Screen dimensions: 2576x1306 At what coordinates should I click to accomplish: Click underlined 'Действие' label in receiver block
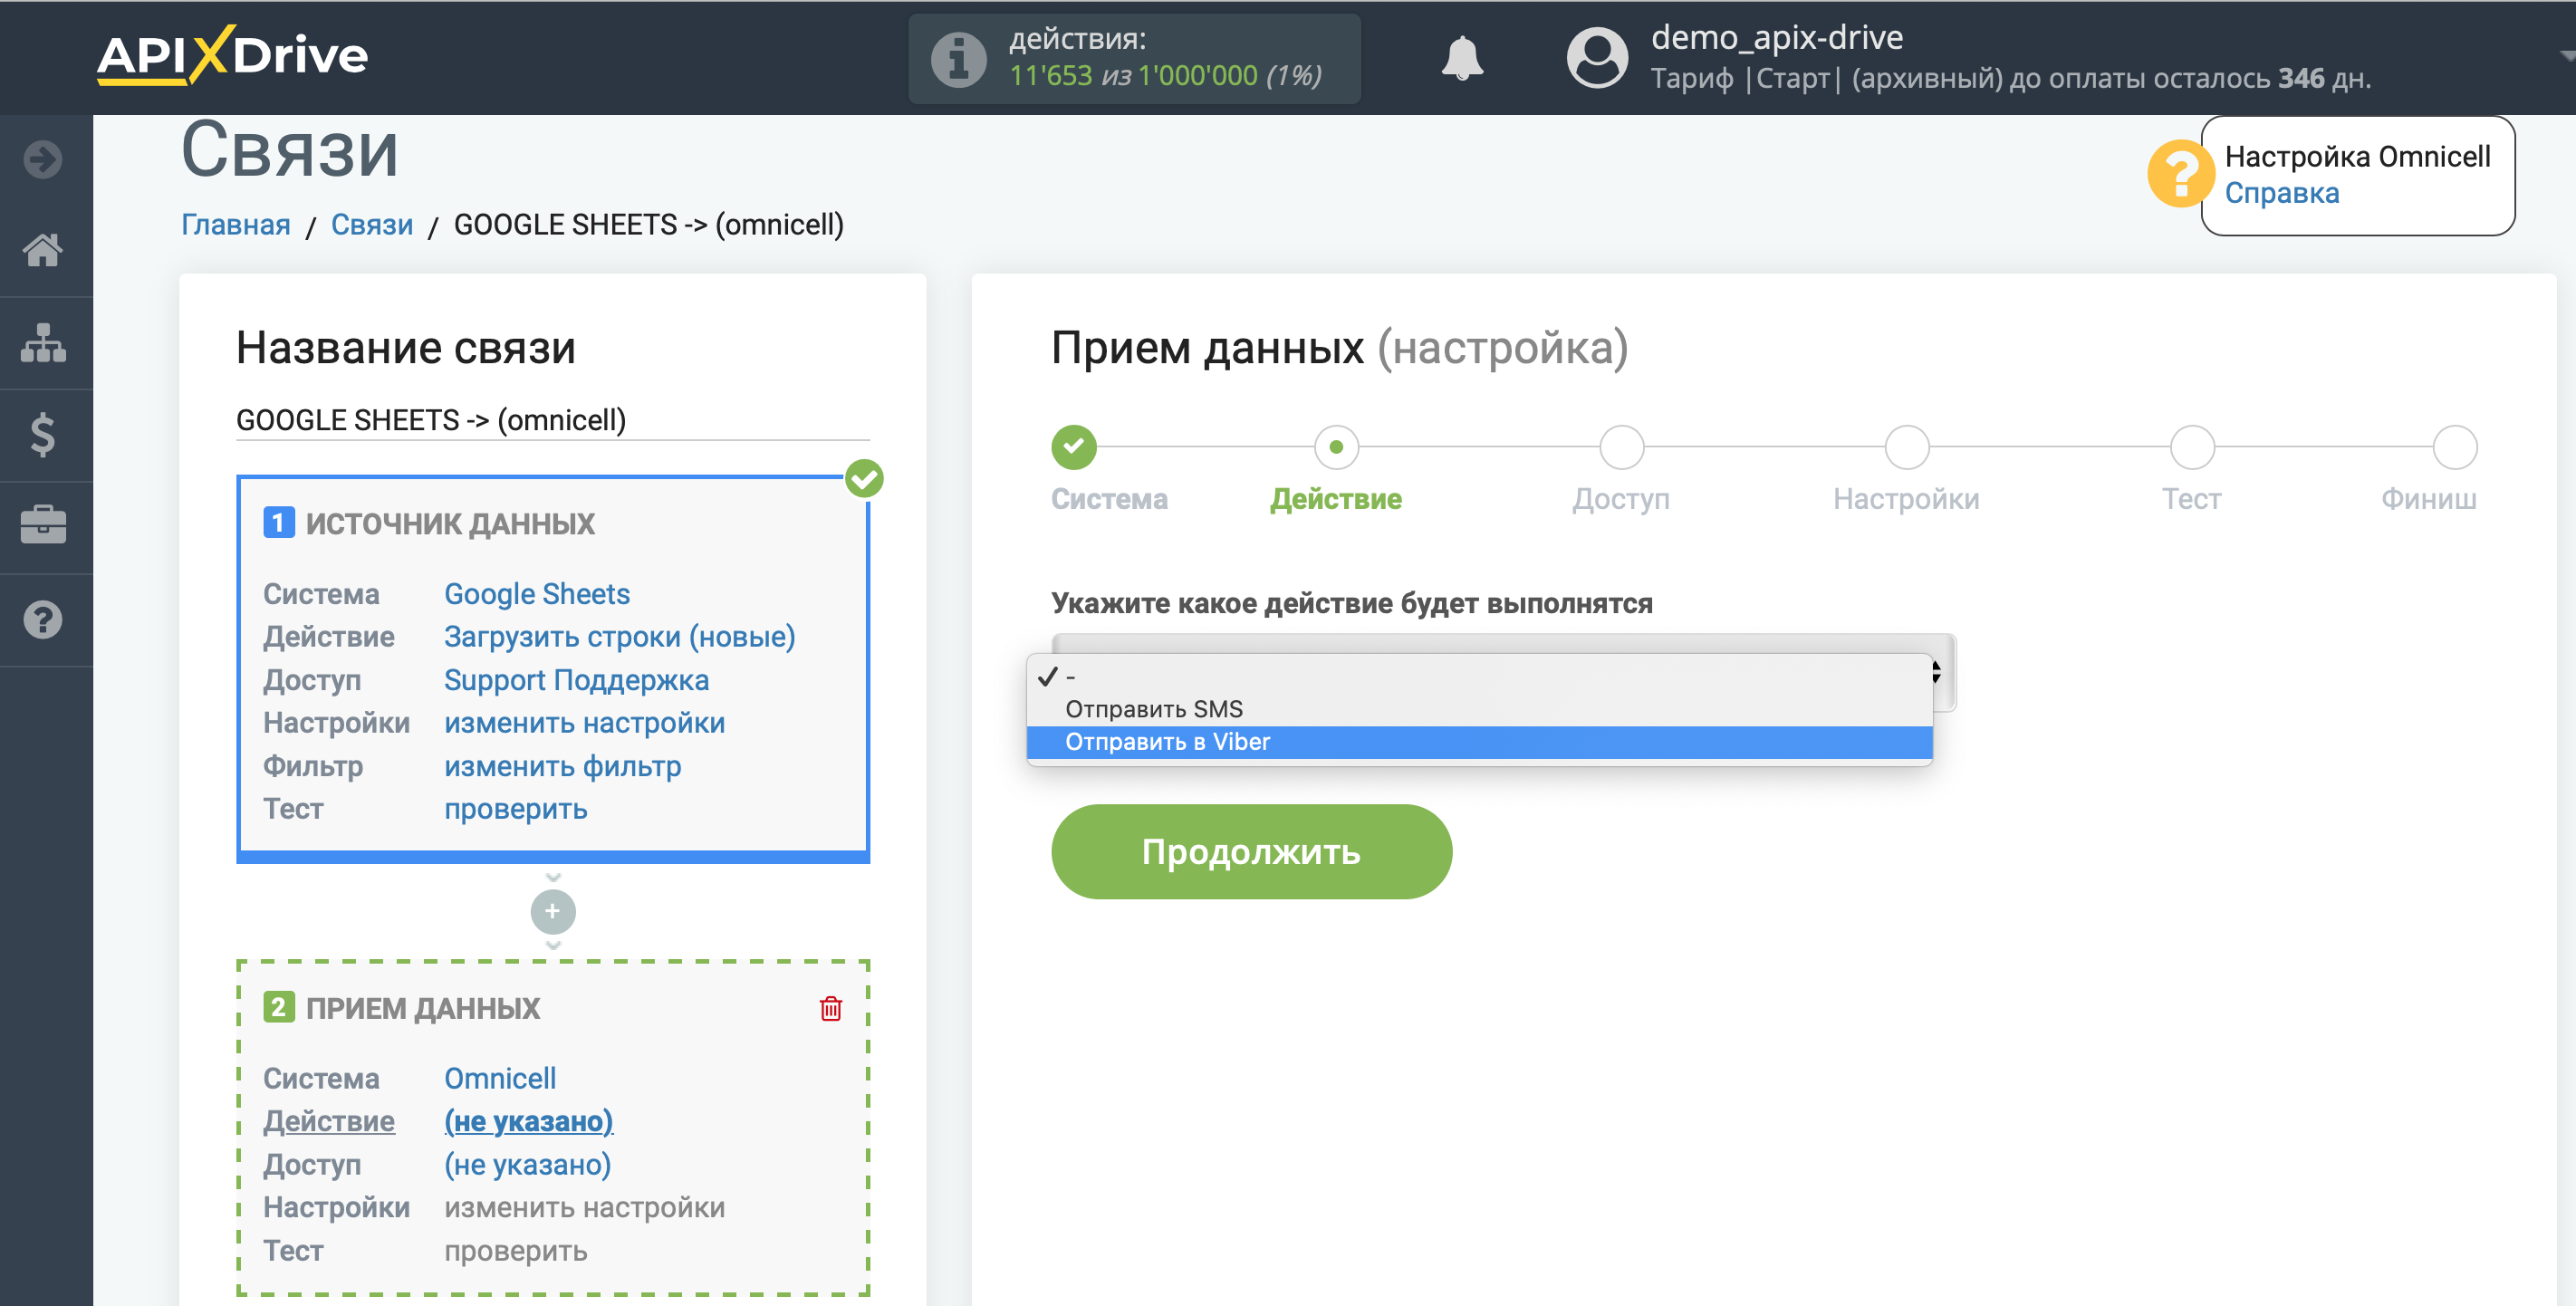pos(328,1121)
